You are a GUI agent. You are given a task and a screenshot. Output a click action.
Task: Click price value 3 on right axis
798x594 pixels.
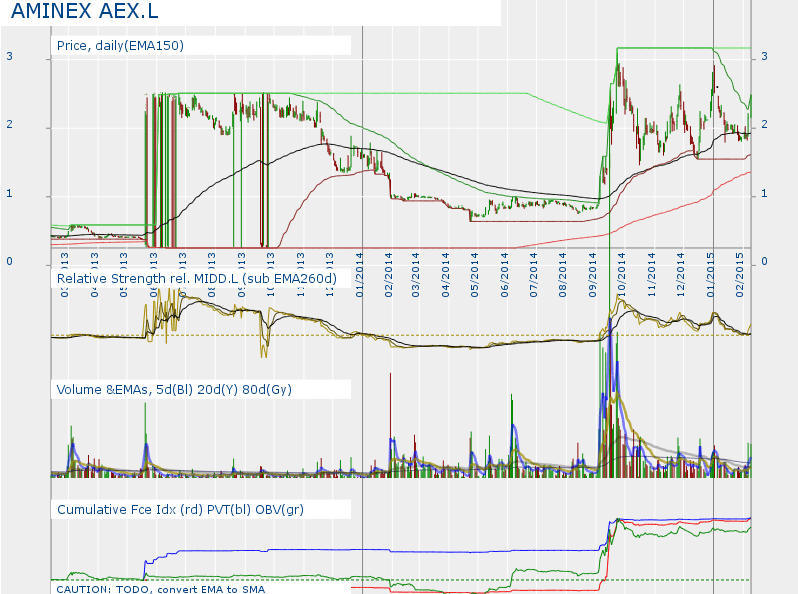764,56
